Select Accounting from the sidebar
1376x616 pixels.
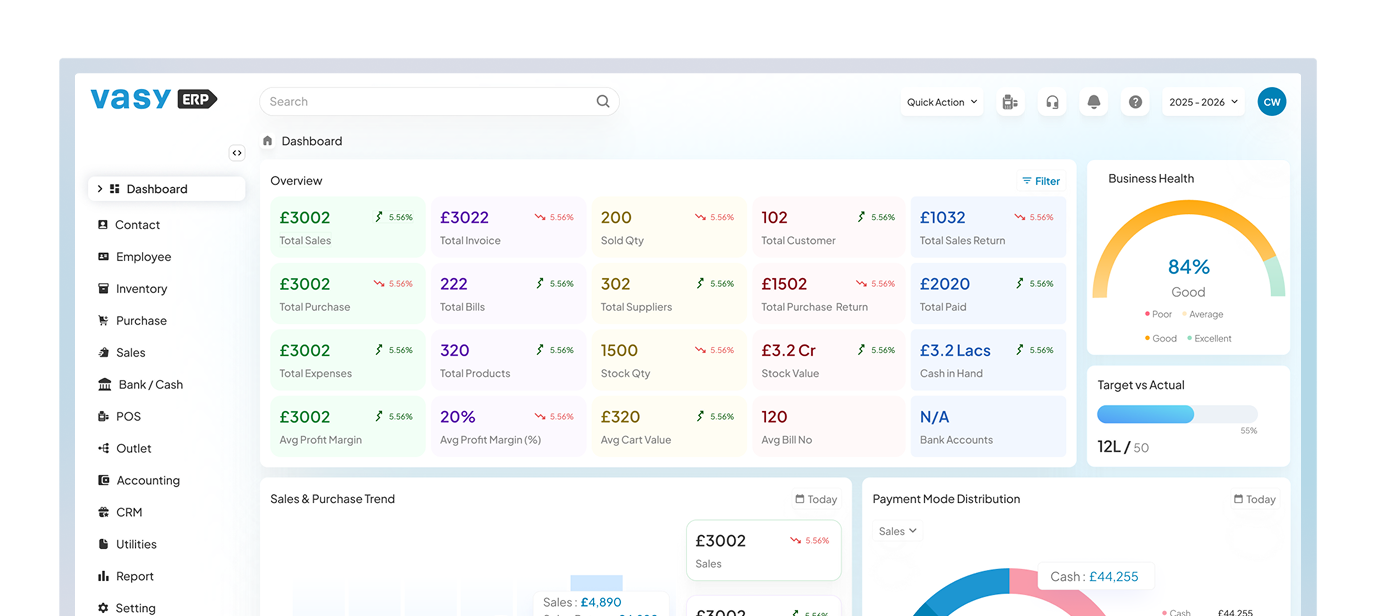(x=148, y=481)
